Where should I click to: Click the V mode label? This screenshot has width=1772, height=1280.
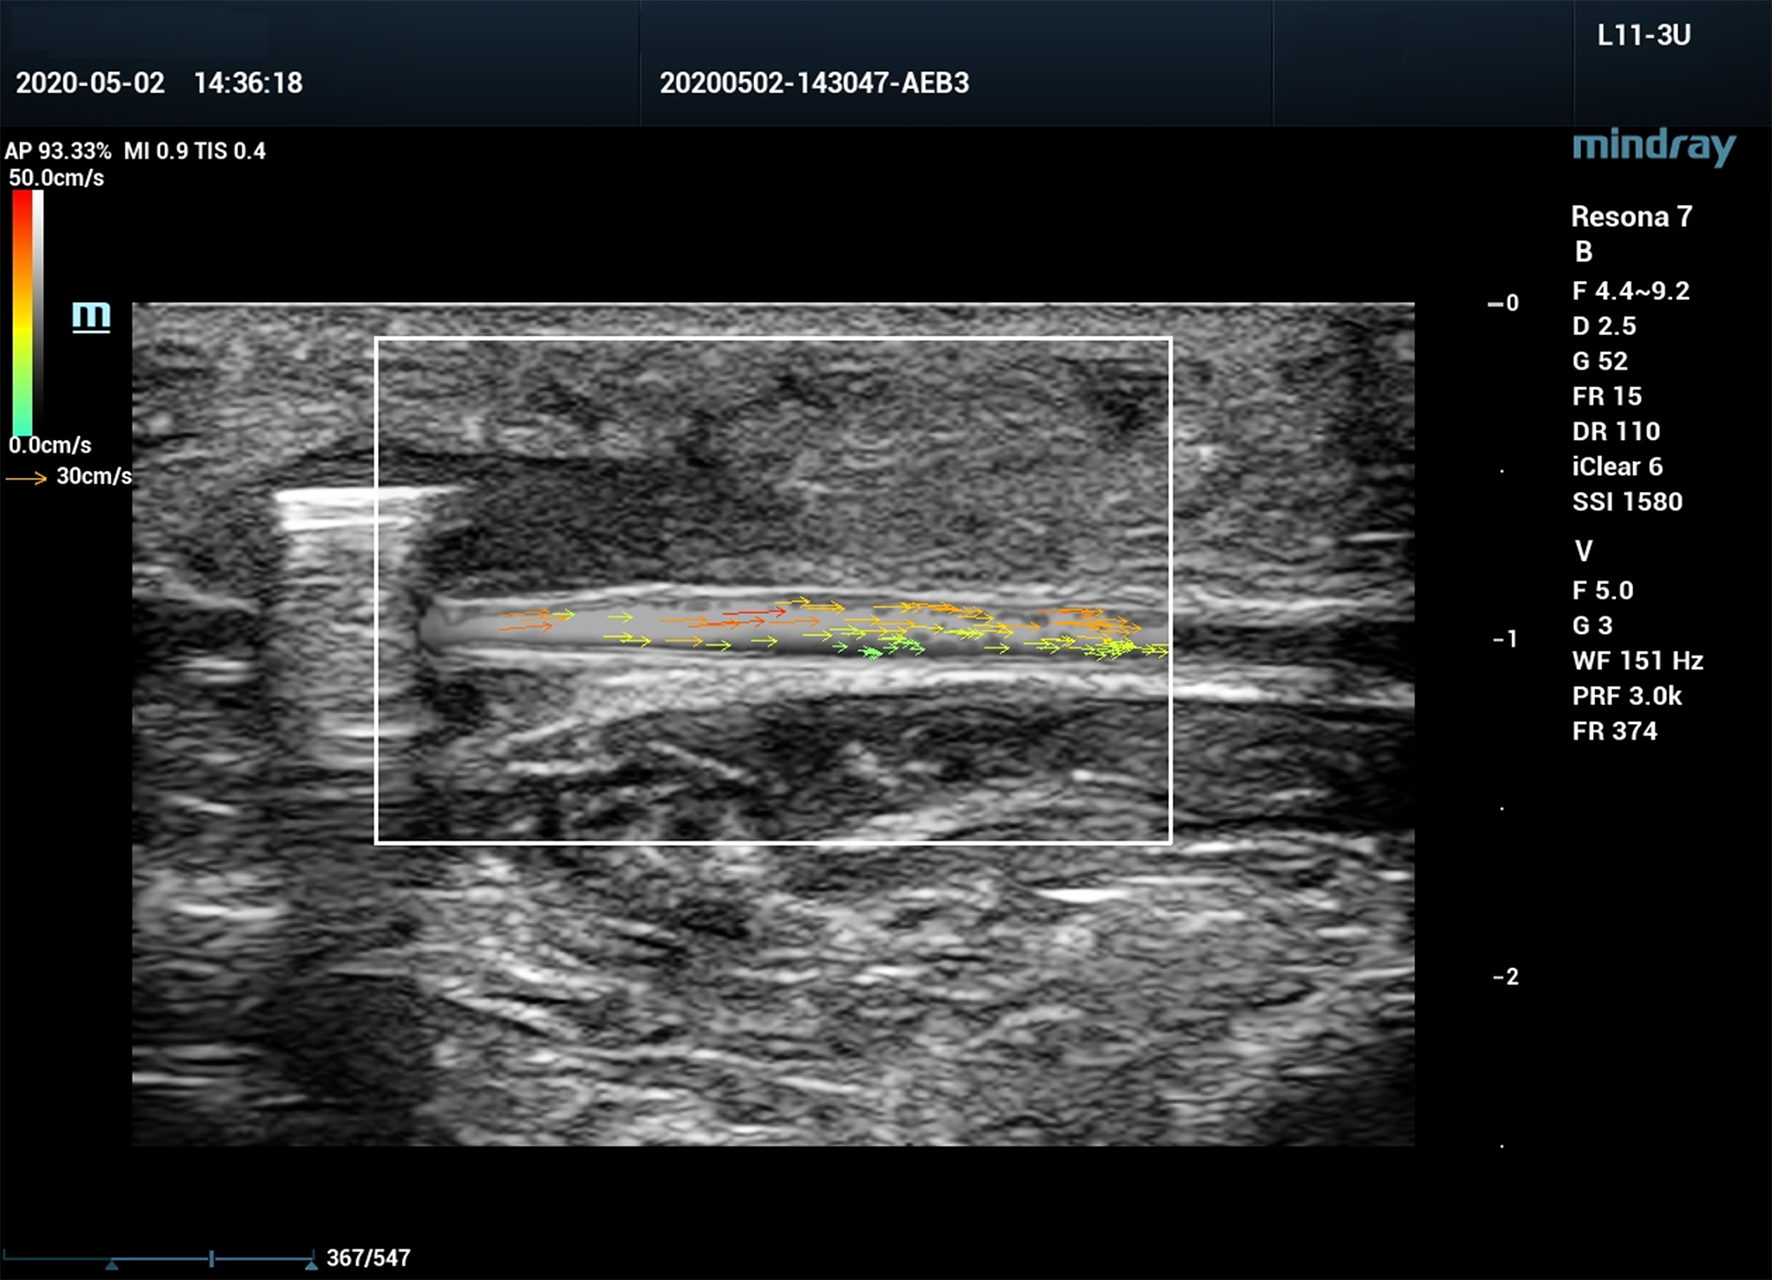pos(1583,551)
